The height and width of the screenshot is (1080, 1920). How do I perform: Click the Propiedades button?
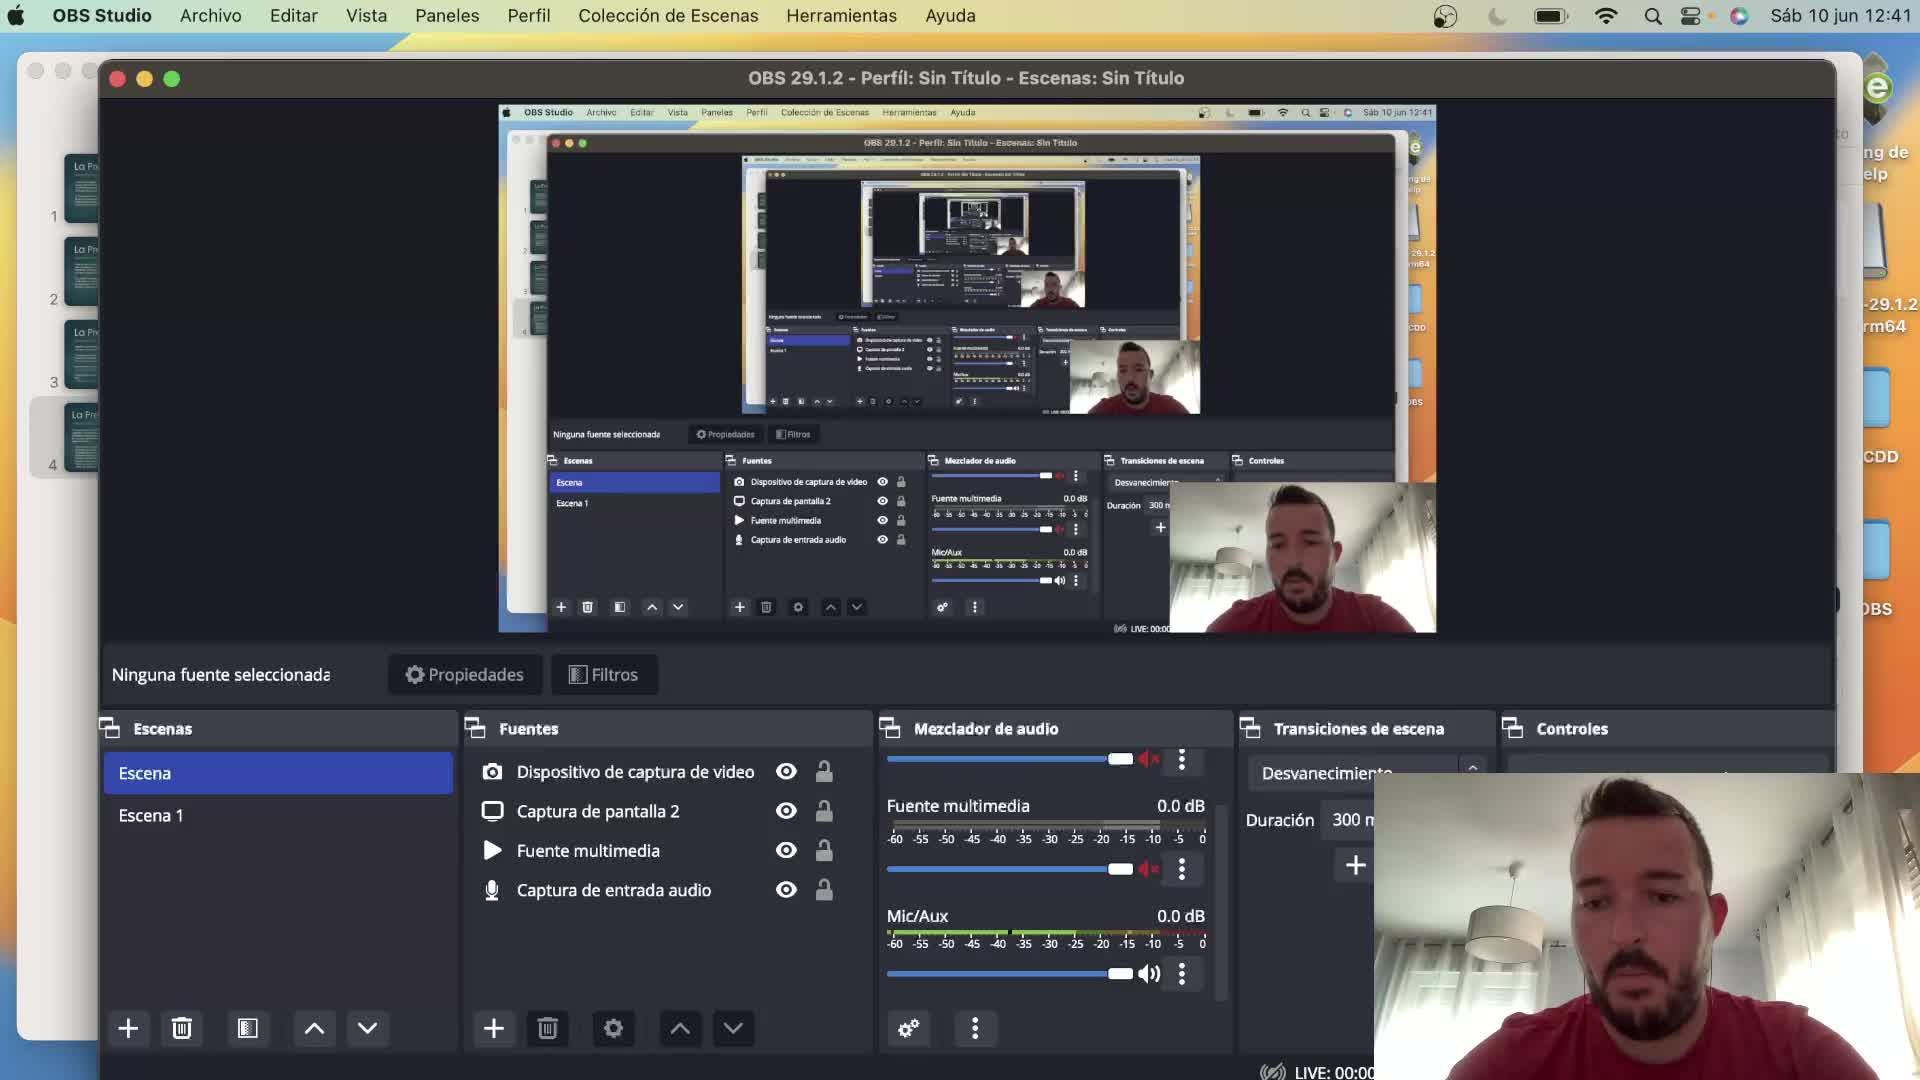464,675
